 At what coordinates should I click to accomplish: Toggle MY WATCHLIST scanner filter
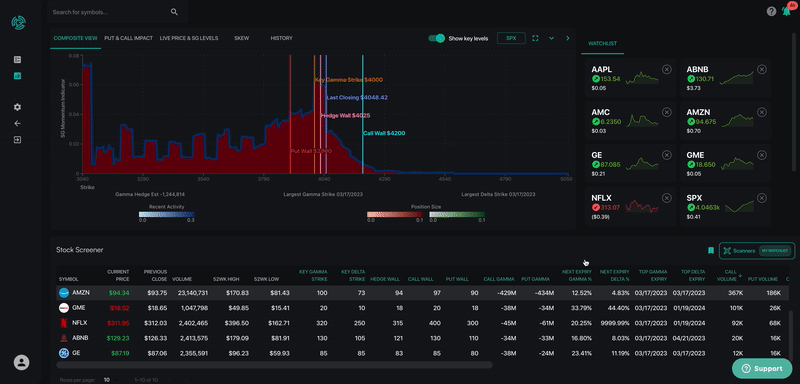point(774,250)
